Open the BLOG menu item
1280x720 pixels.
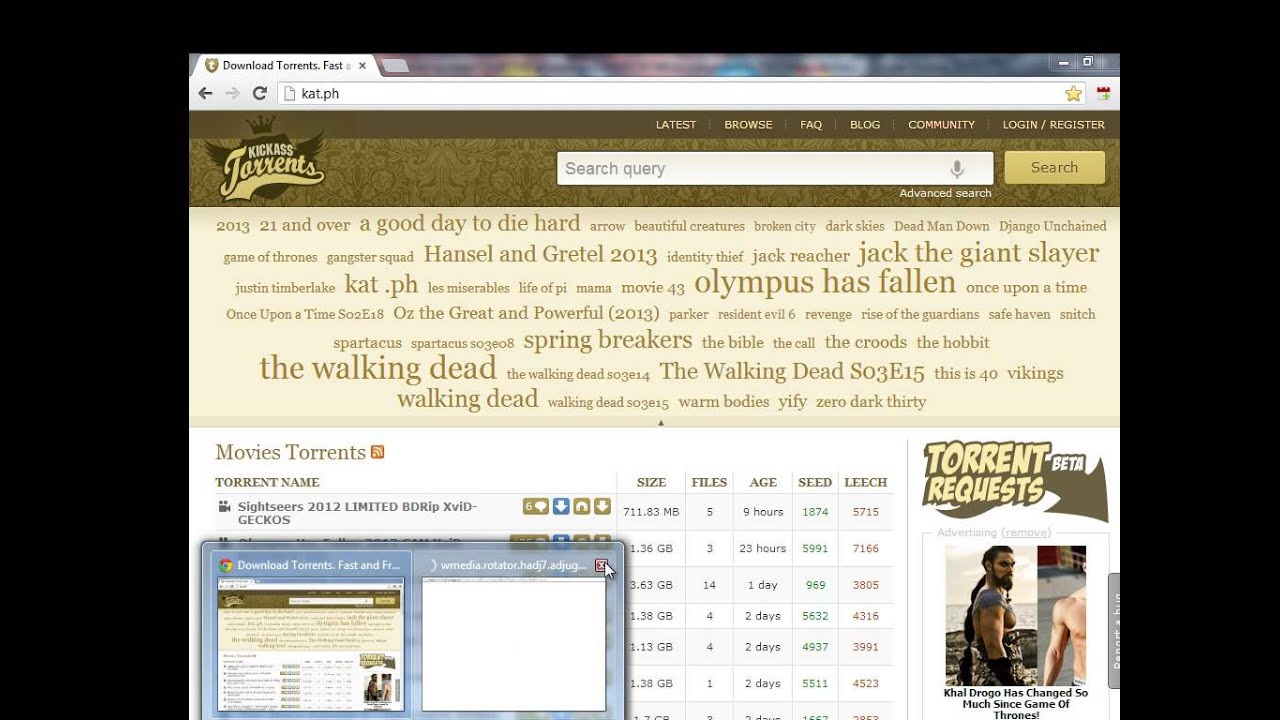tap(865, 125)
